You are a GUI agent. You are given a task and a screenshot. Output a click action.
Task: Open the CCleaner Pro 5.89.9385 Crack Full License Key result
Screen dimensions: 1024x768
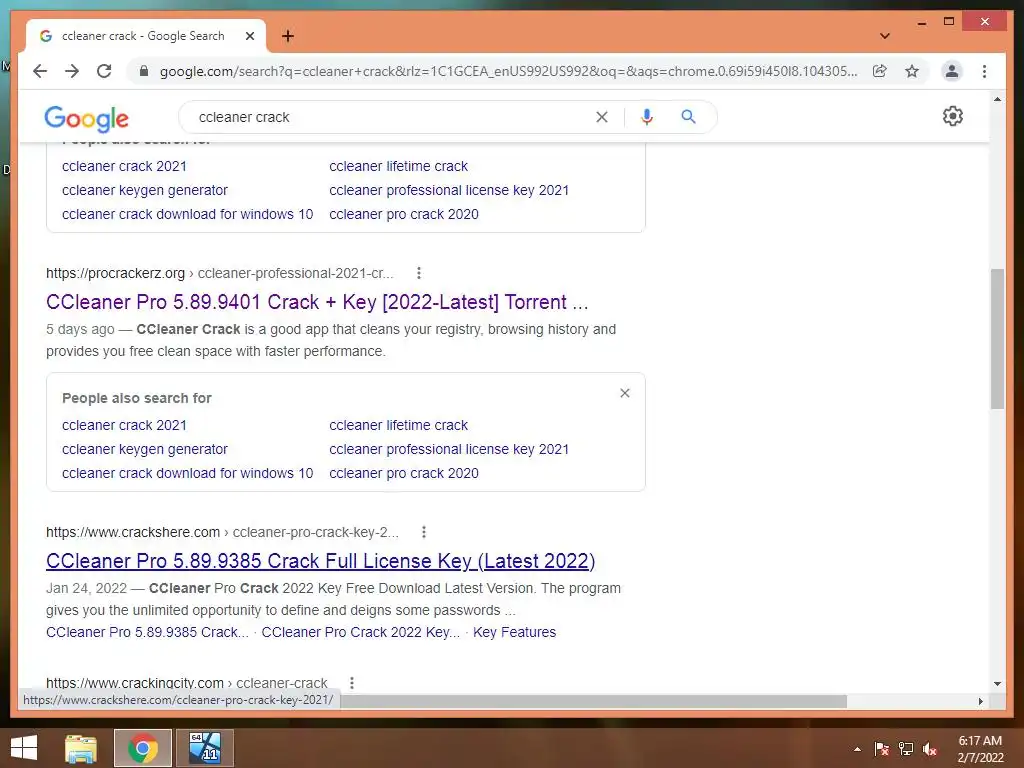pos(320,561)
